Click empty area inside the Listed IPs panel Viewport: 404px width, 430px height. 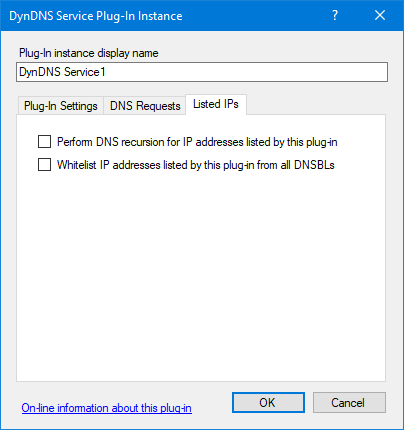point(201,273)
